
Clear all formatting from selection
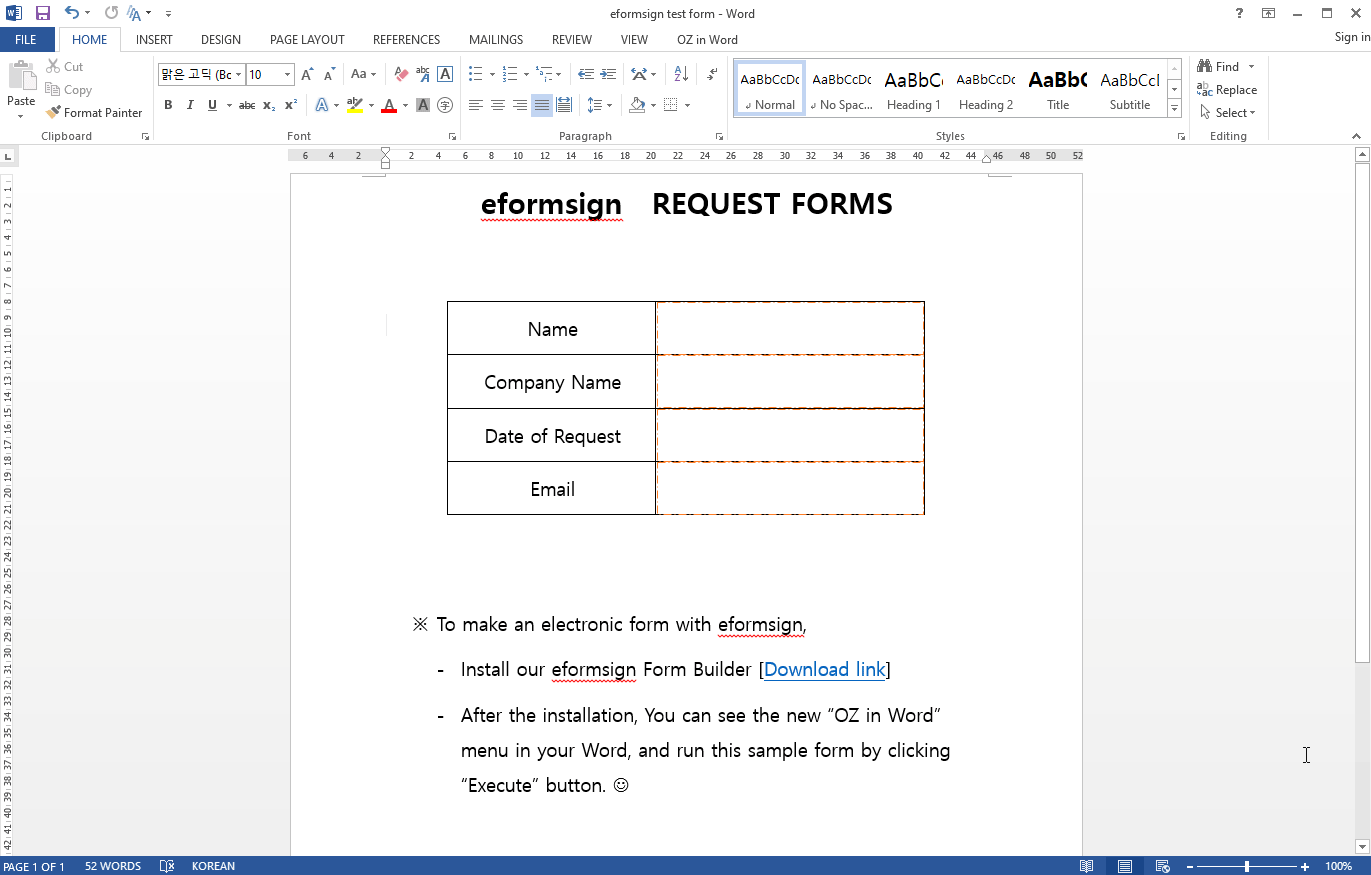401,75
